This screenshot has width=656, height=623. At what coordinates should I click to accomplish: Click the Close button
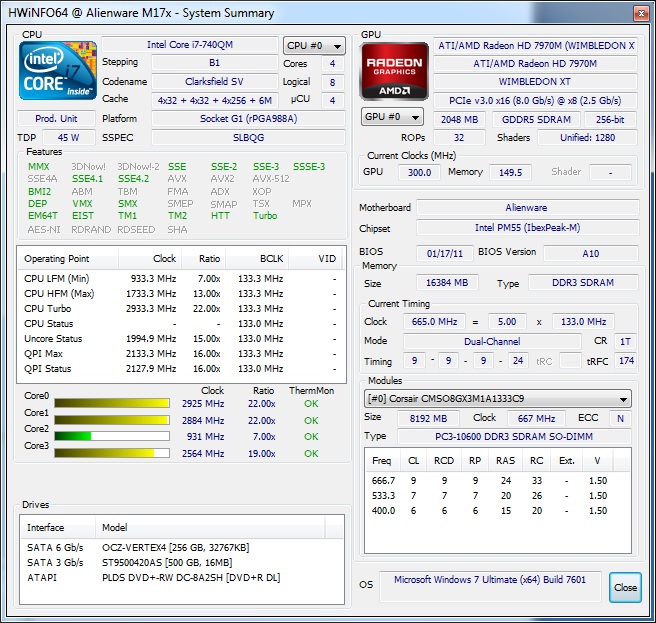tap(625, 587)
